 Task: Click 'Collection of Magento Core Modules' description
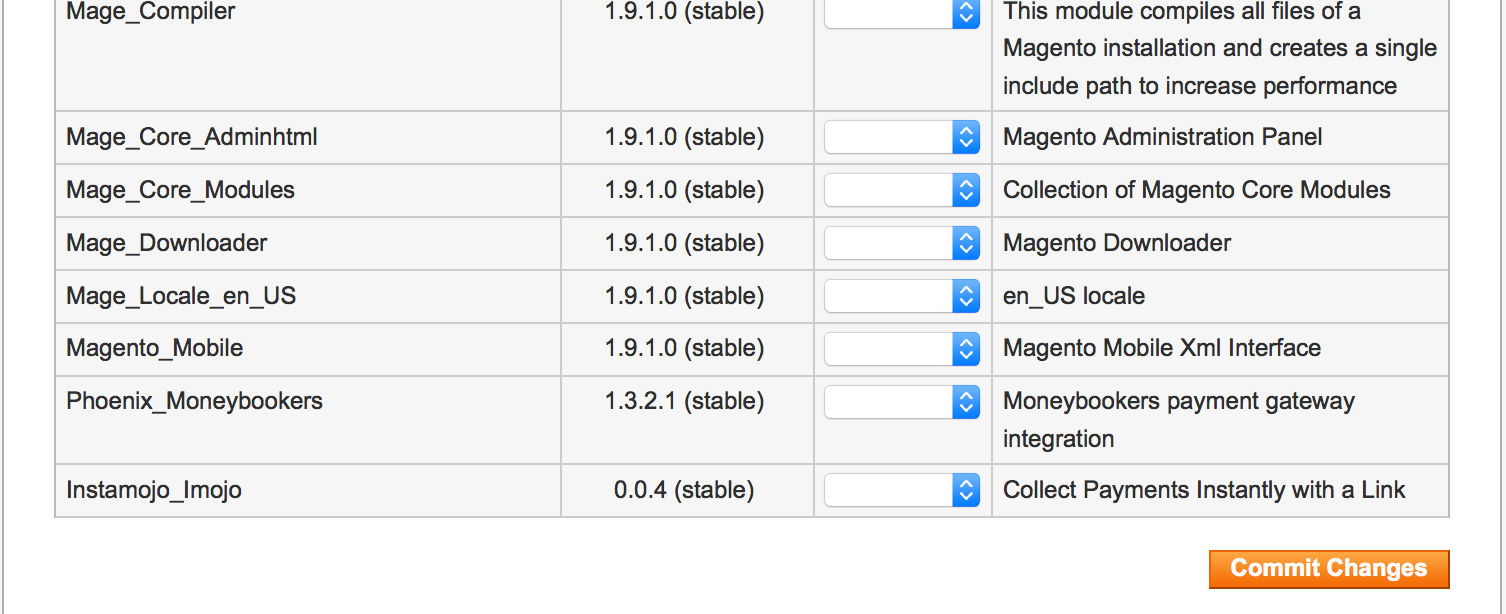[1196, 190]
